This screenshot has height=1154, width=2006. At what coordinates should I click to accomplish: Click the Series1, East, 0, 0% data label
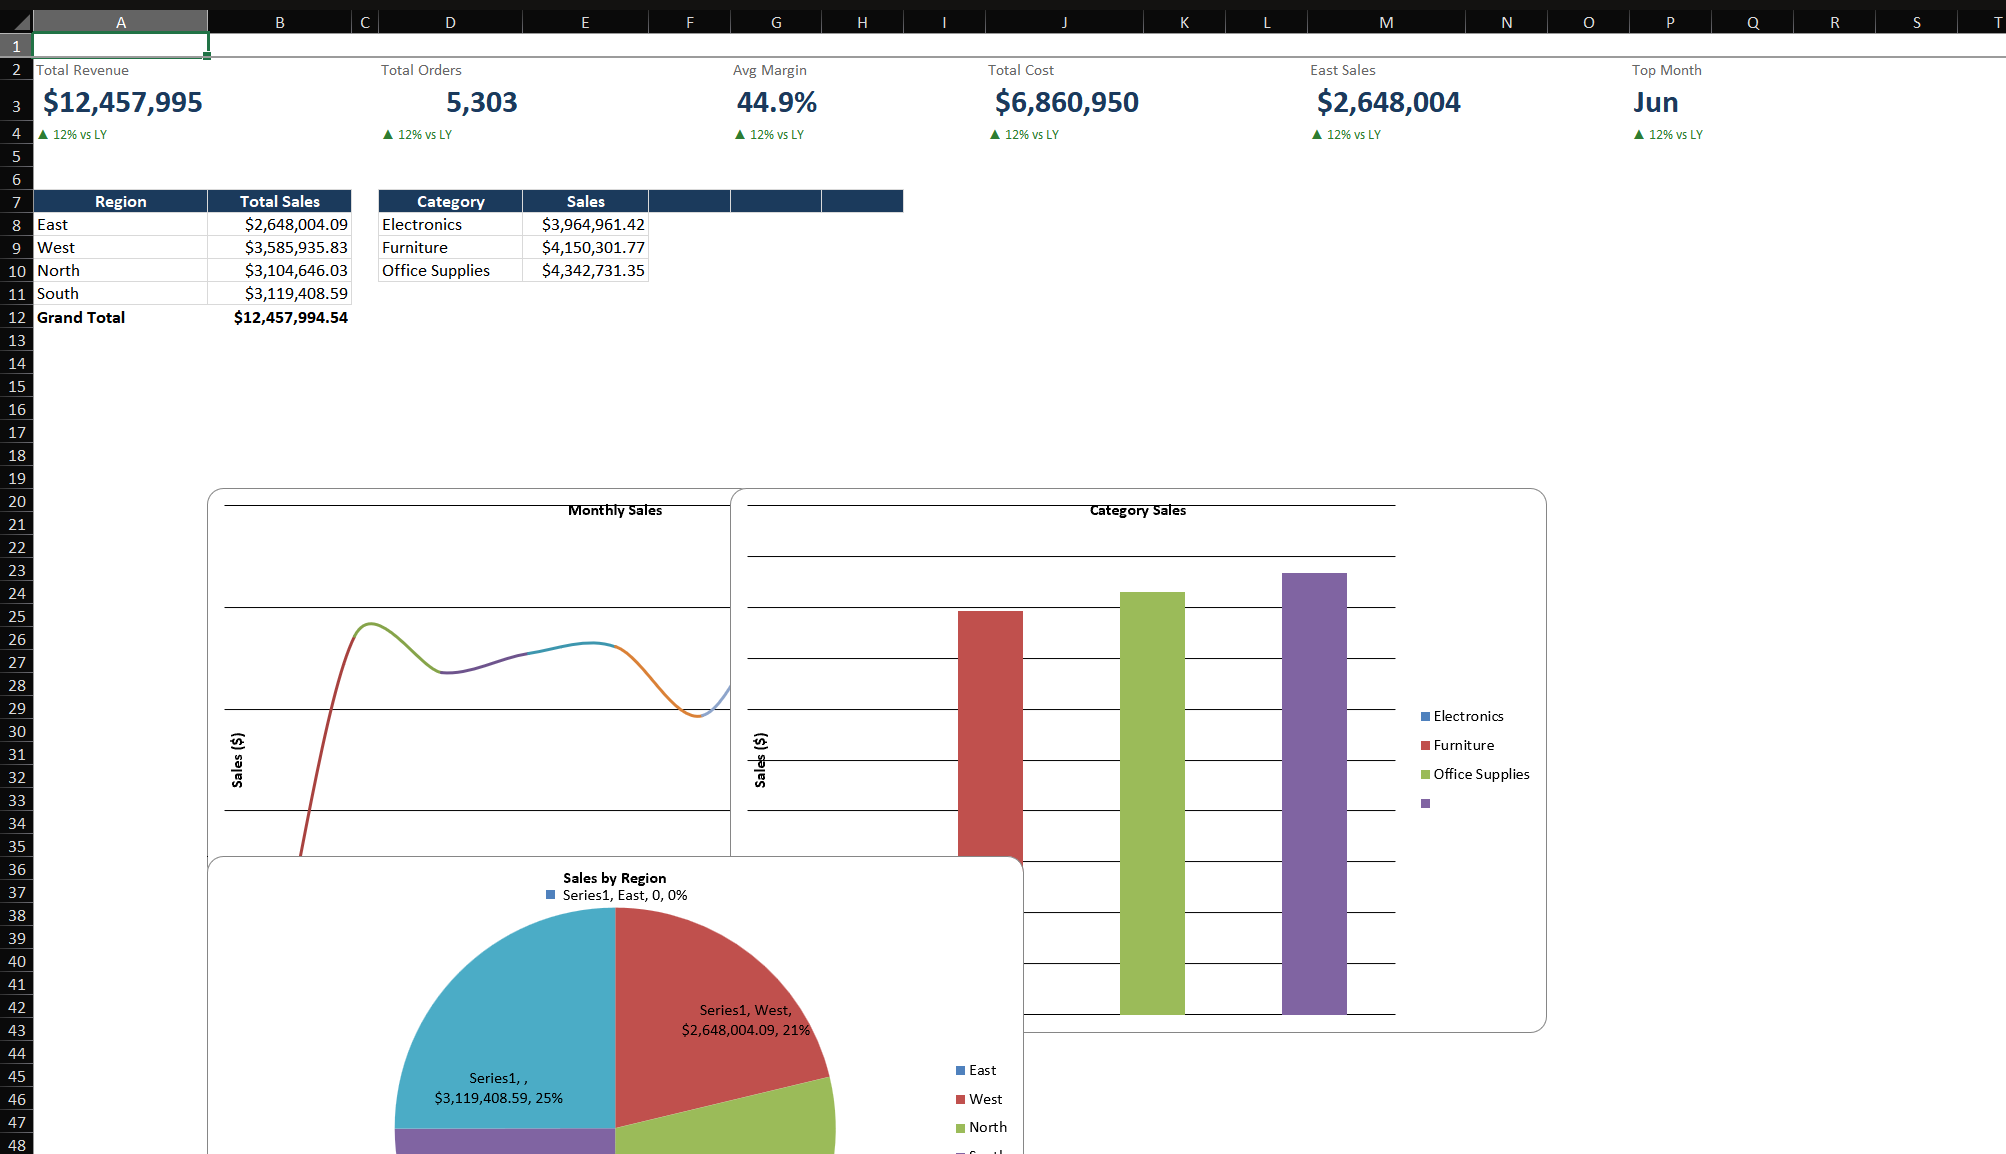pyautogui.click(x=616, y=895)
